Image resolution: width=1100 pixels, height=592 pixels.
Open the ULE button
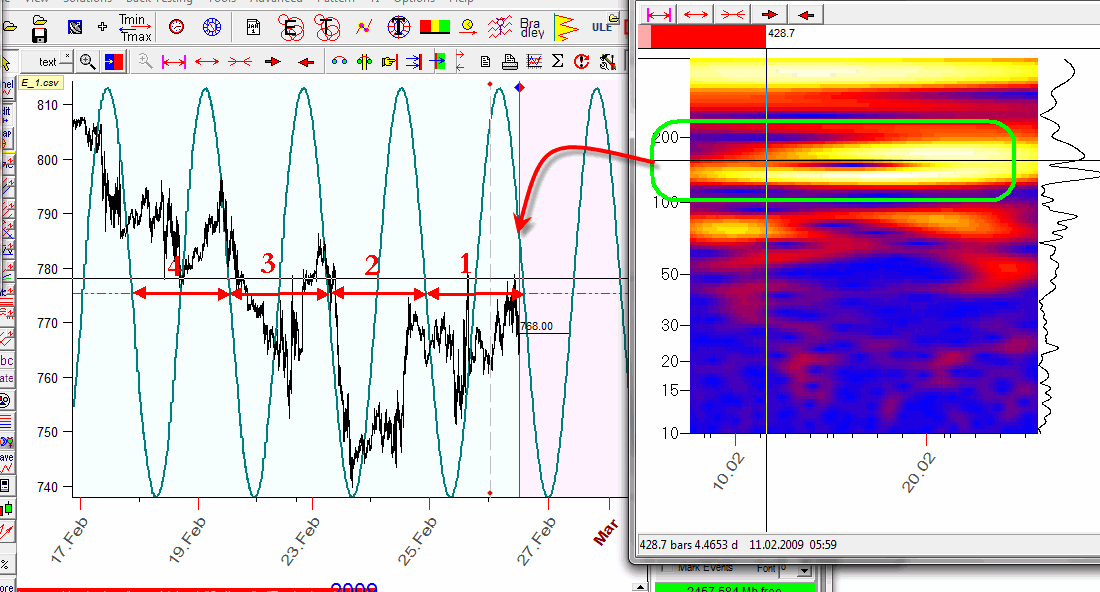pos(601,27)
